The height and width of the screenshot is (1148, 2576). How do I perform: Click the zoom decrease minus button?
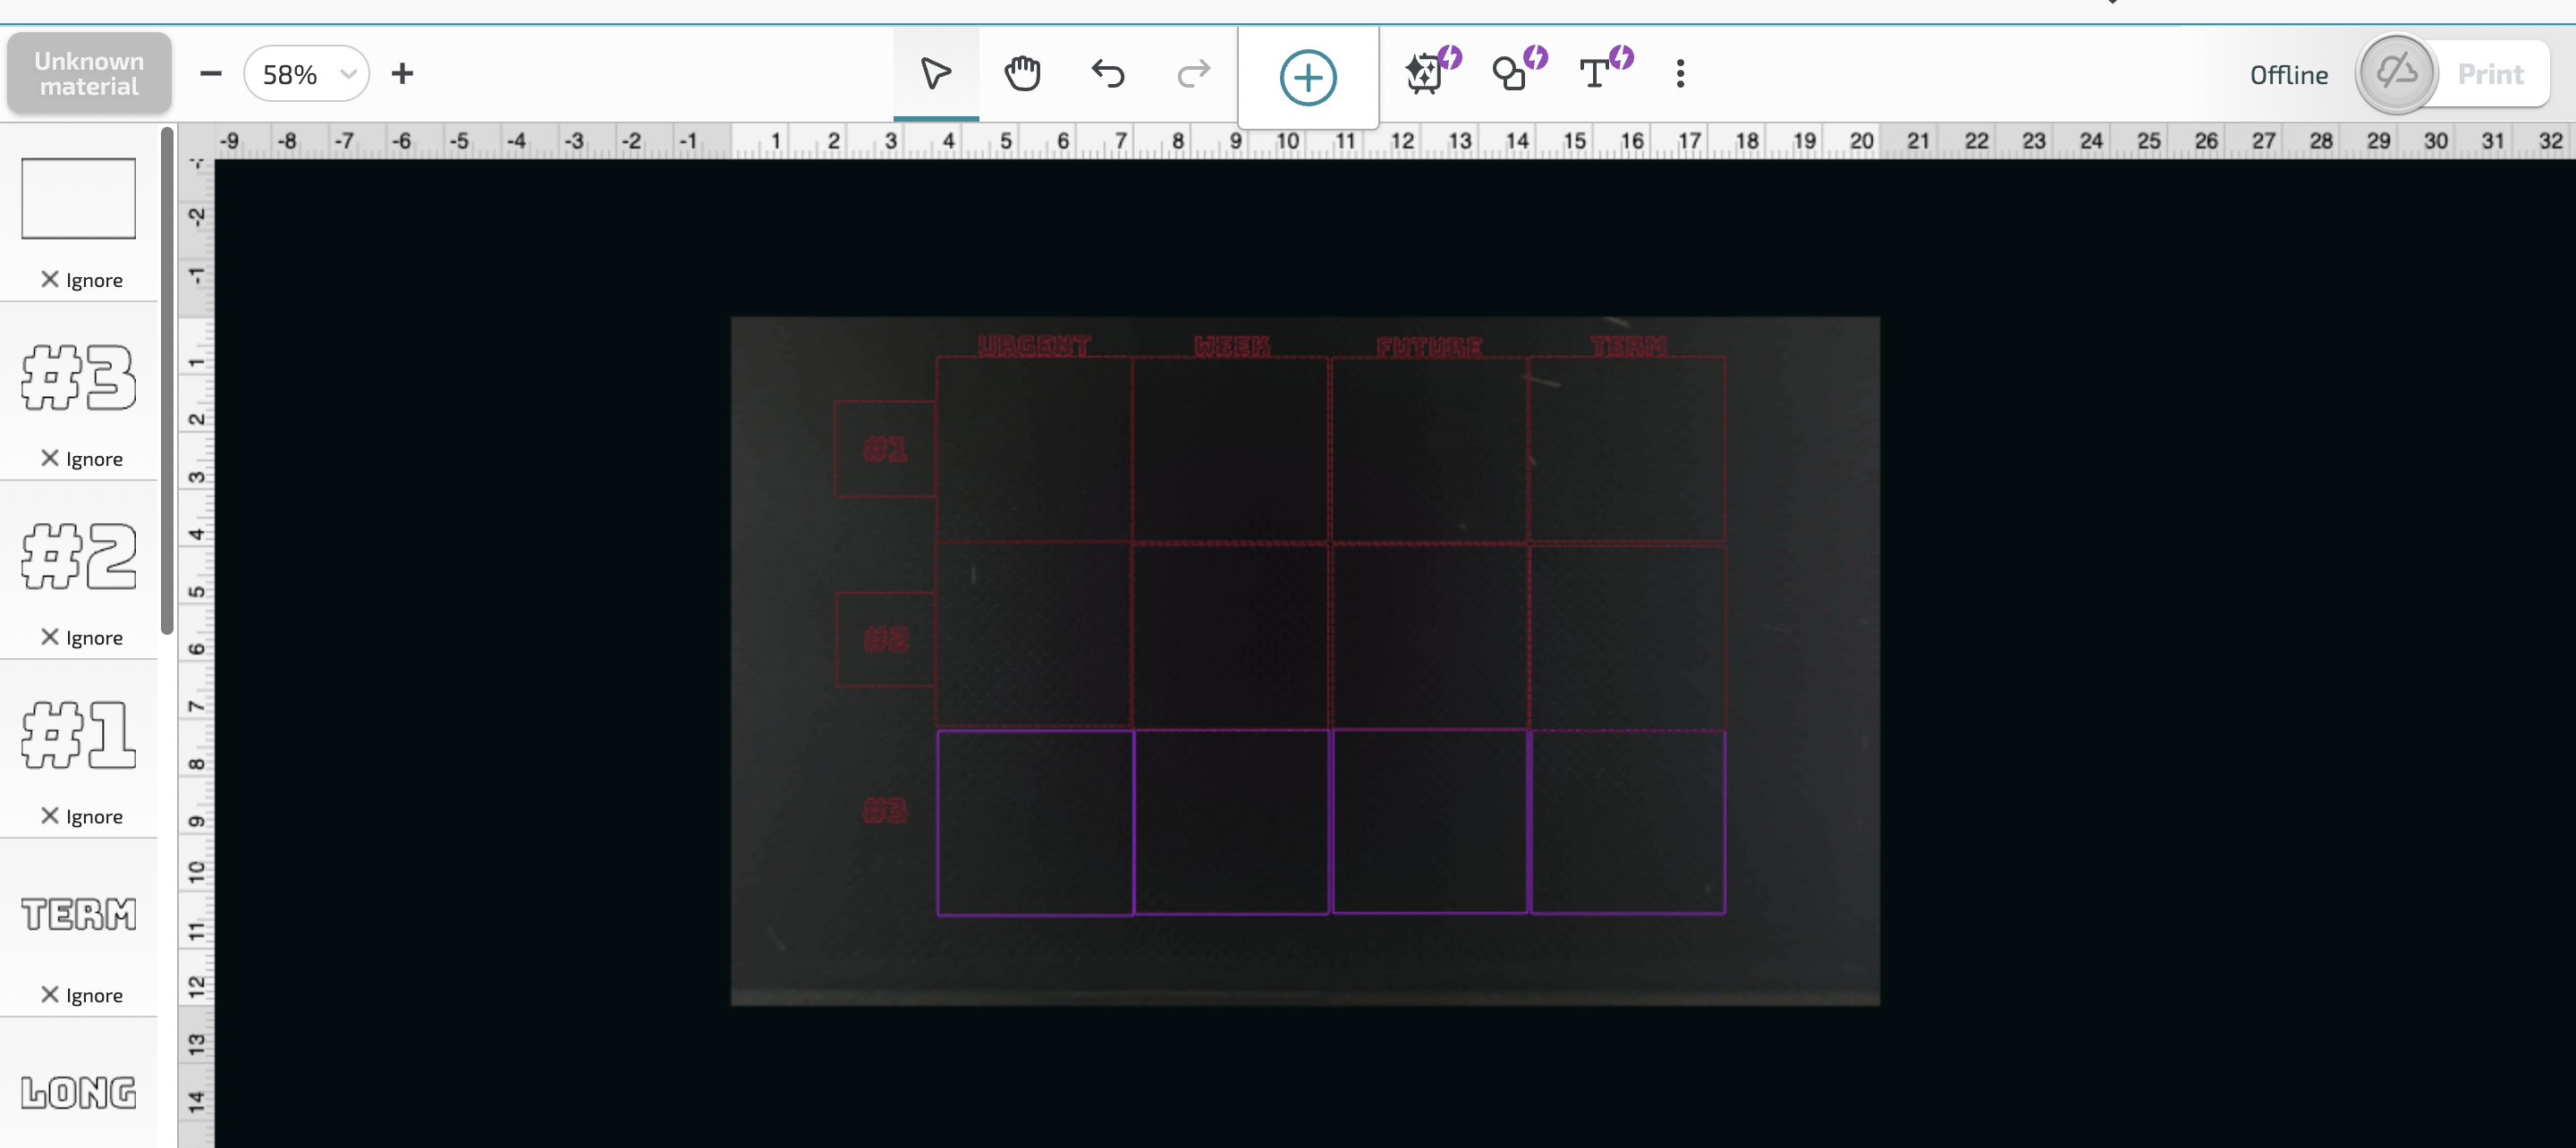coord(210,74)
